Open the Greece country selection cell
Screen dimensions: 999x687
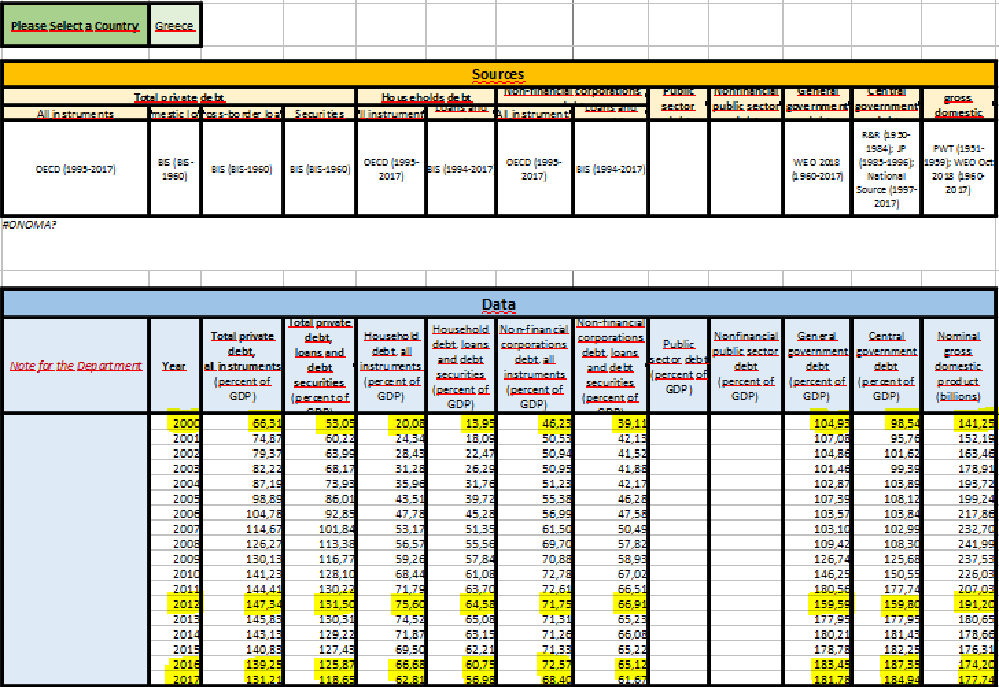coord(174,26)
